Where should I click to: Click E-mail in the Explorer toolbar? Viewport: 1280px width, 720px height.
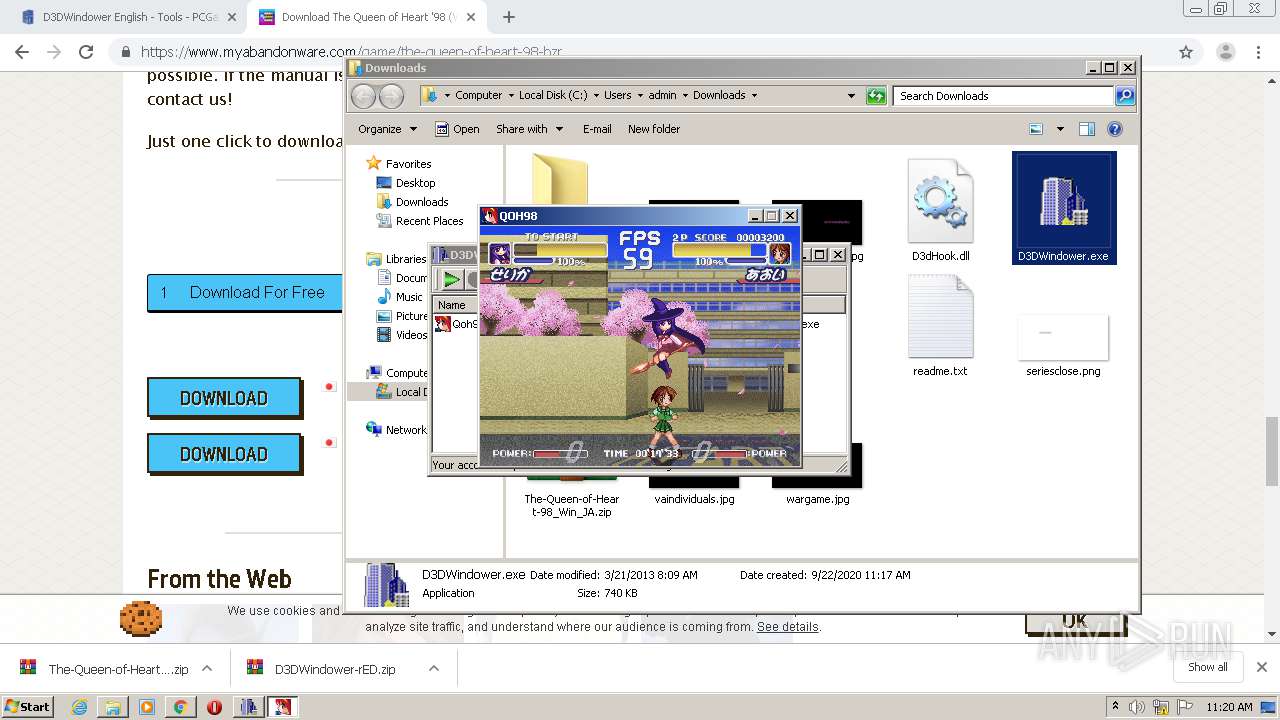tap(597, 129)
